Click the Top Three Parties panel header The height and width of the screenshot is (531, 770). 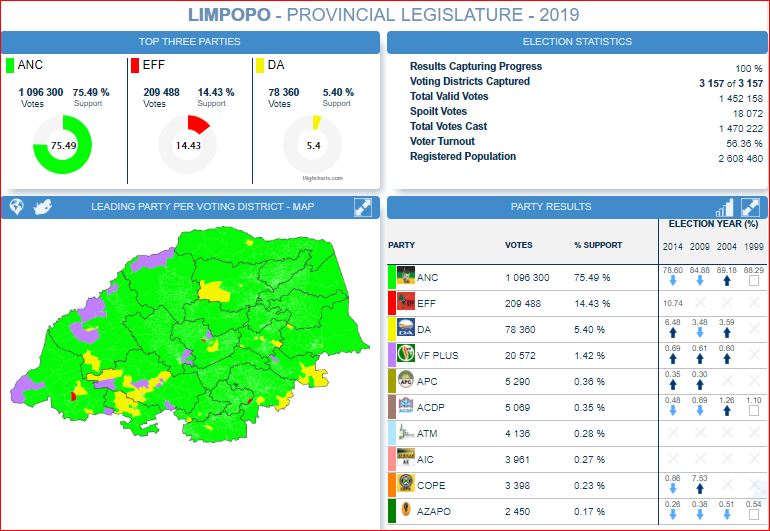click(x=190, y=42)
